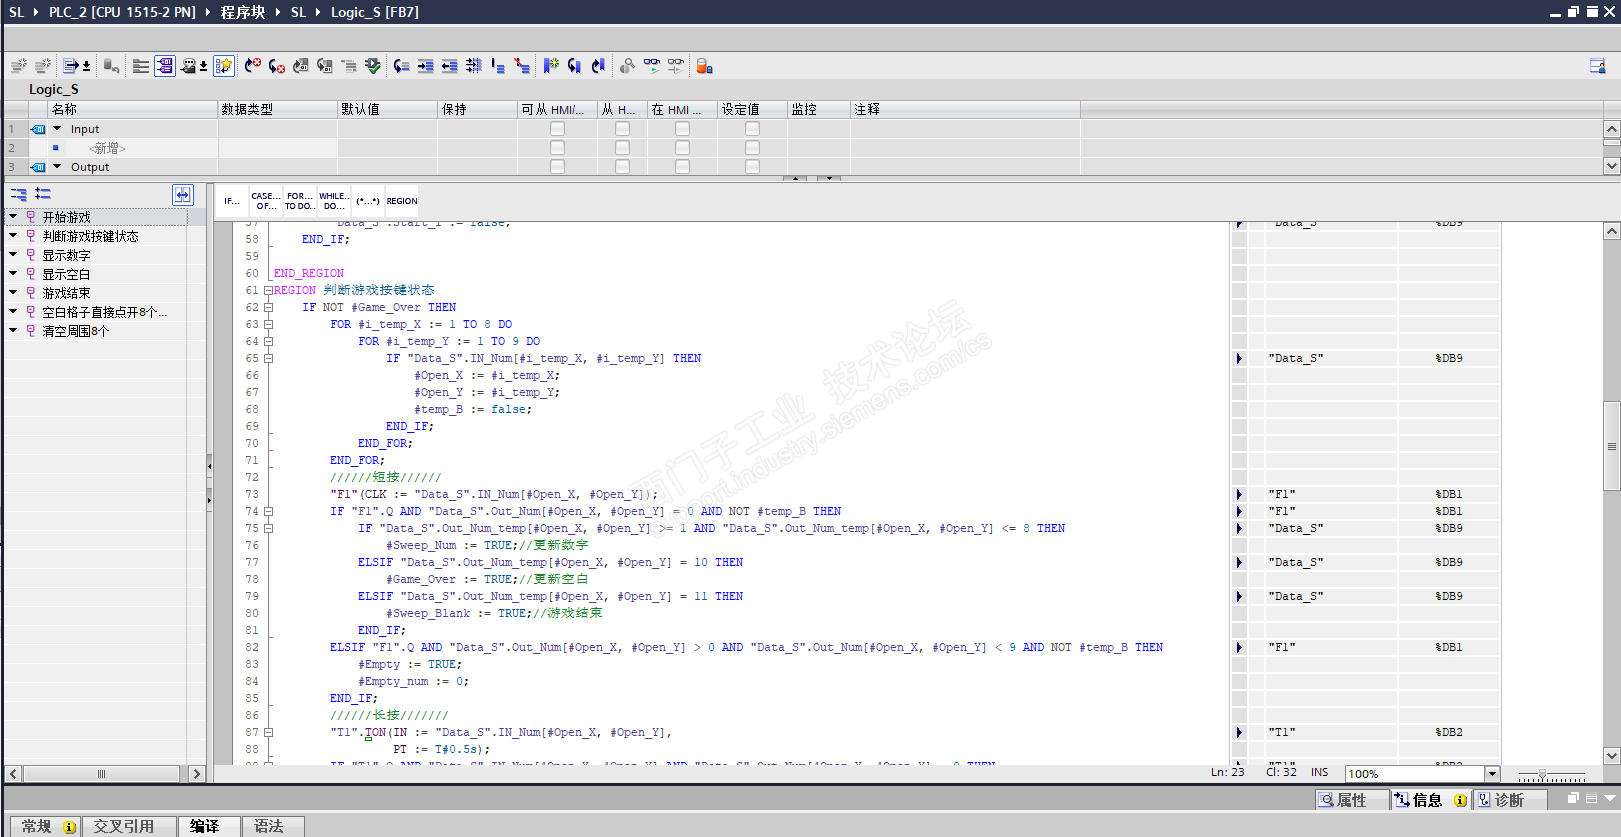Viewport: 1621px width, 837px height.
Task: Click the red-marked lines icon before the bookmark icons
Action: click(x=522, y=66)
